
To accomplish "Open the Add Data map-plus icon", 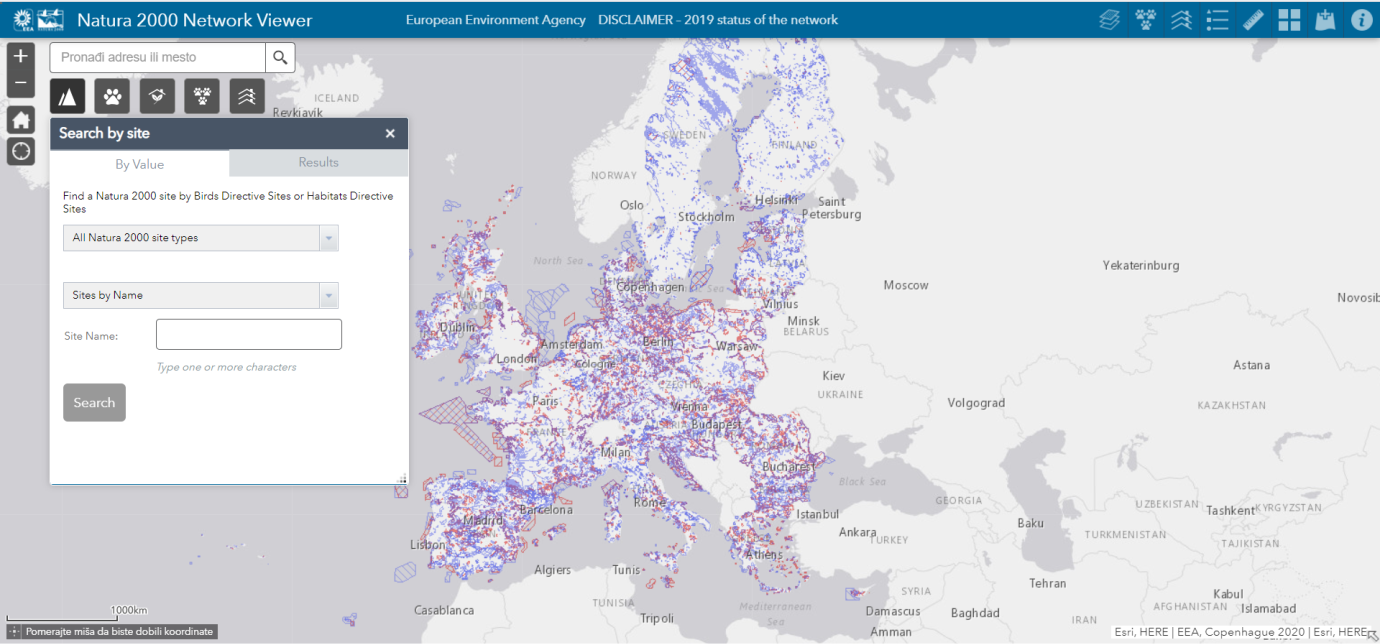I will pyautogui.click(x=1325, y=20).
